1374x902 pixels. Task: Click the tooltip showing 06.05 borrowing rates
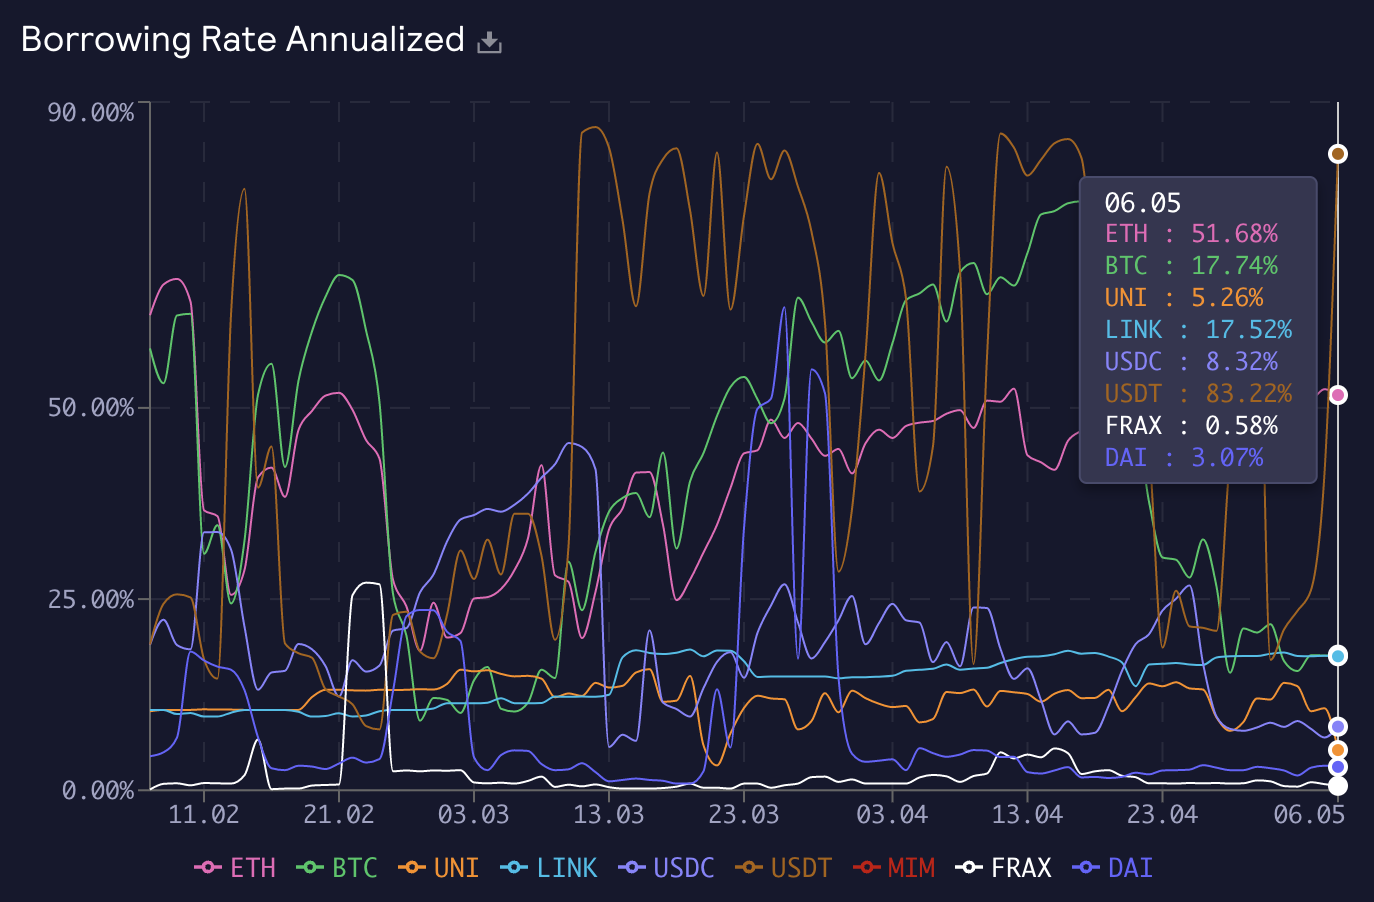[x=1197, y=330]
